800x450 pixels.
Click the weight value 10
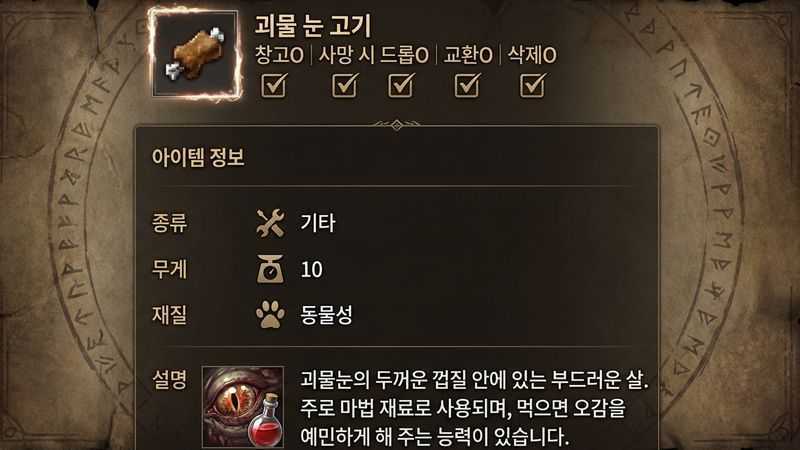[x=311, y=269]
